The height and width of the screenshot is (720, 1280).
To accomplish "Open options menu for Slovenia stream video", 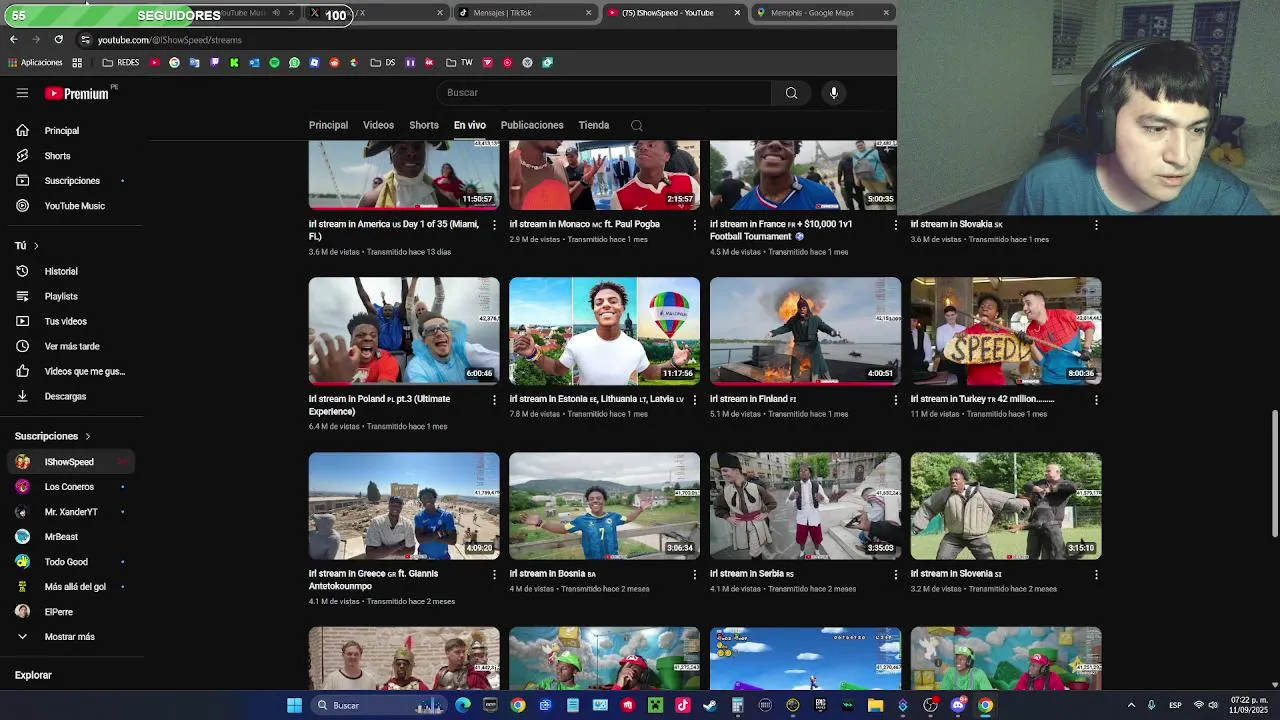I will 1096,575.
